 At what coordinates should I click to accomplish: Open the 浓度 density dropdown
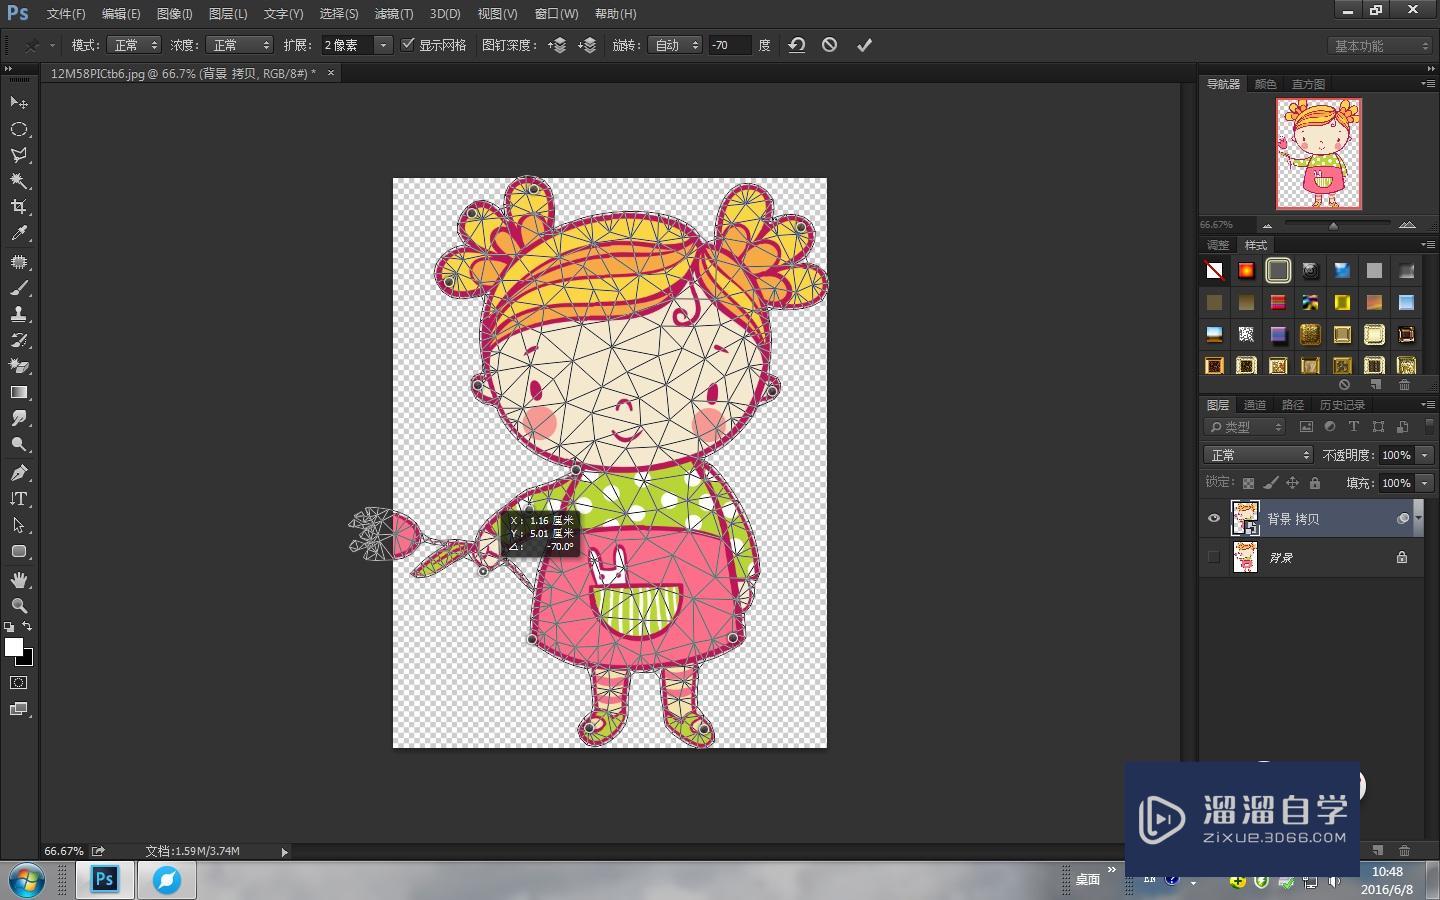pos(239,45)
